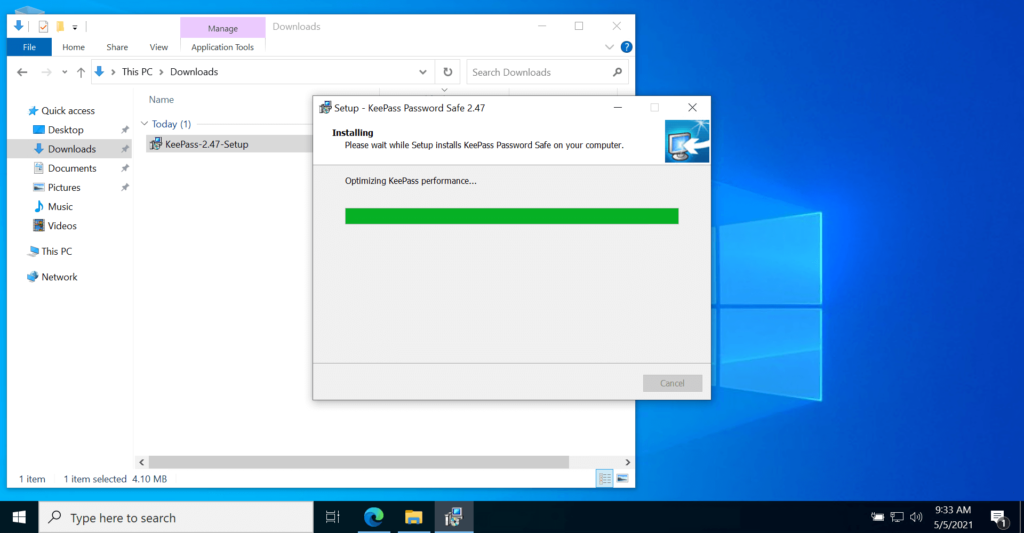This screenshot has width=1024, height=533.
Task: Click the quick access Properties checkmark icon
Action: tap(43, 27)
